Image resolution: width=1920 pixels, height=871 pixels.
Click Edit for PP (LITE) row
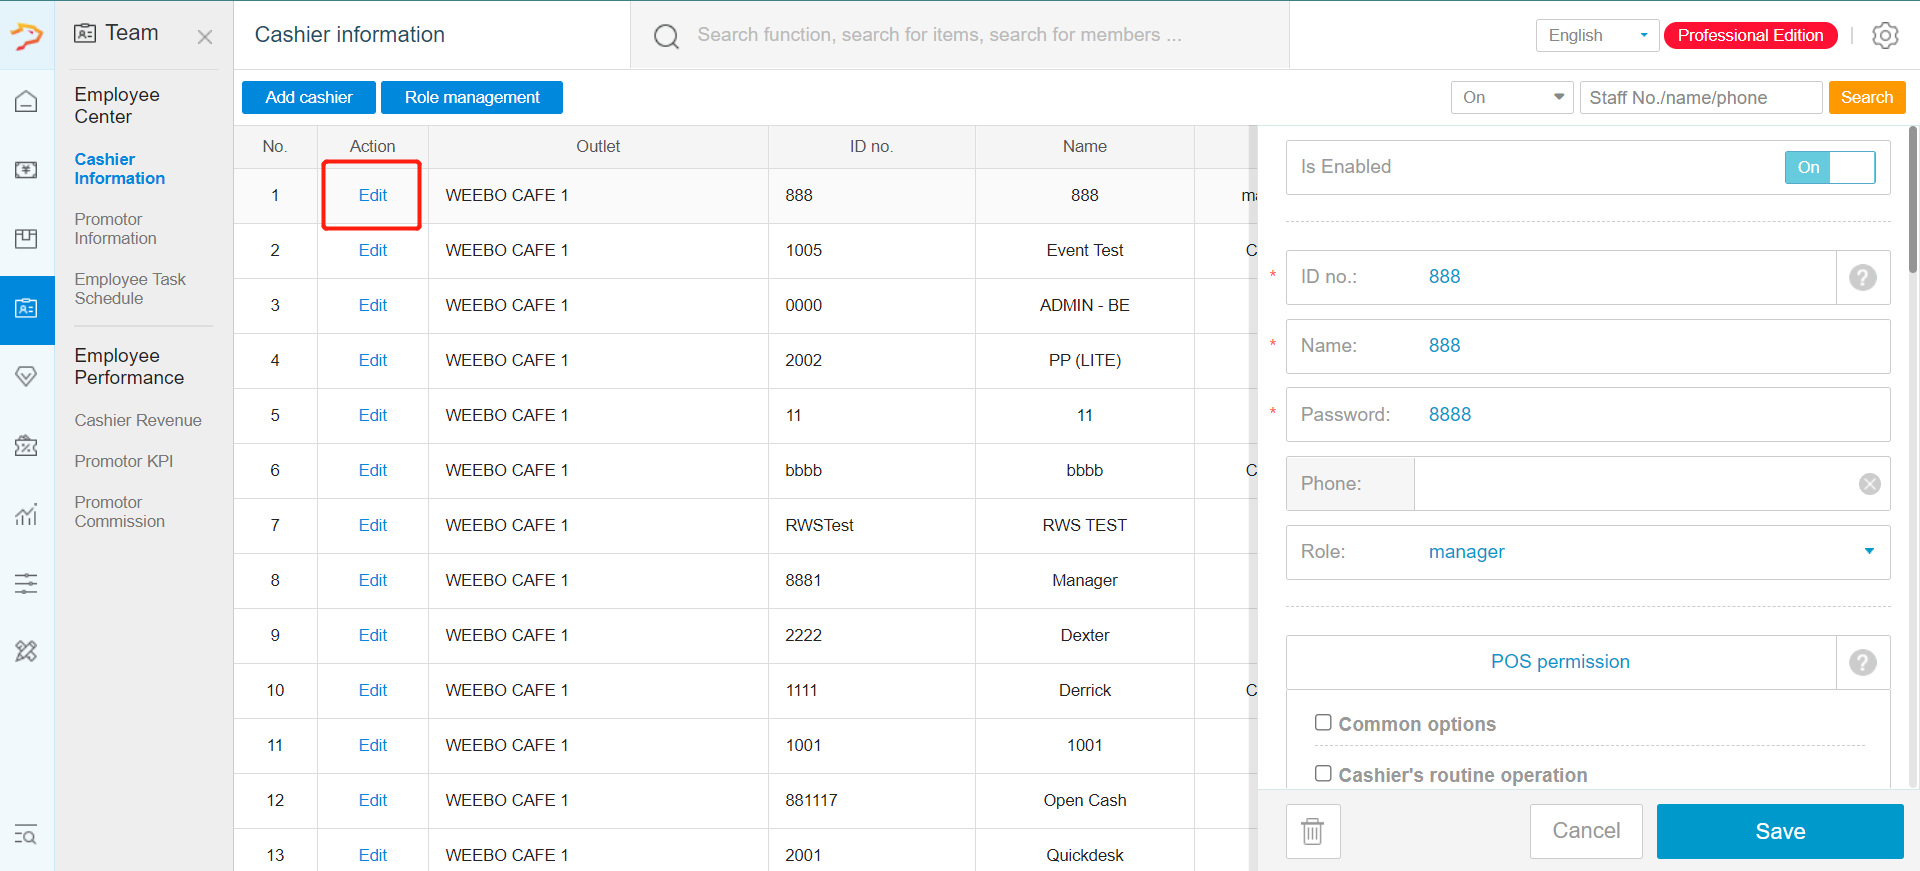373,360
